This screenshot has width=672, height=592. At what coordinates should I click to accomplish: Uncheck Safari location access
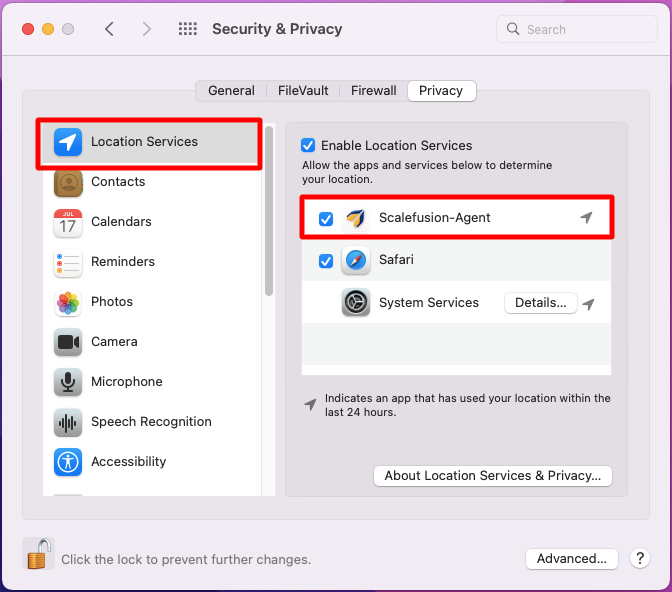(326, 261)
